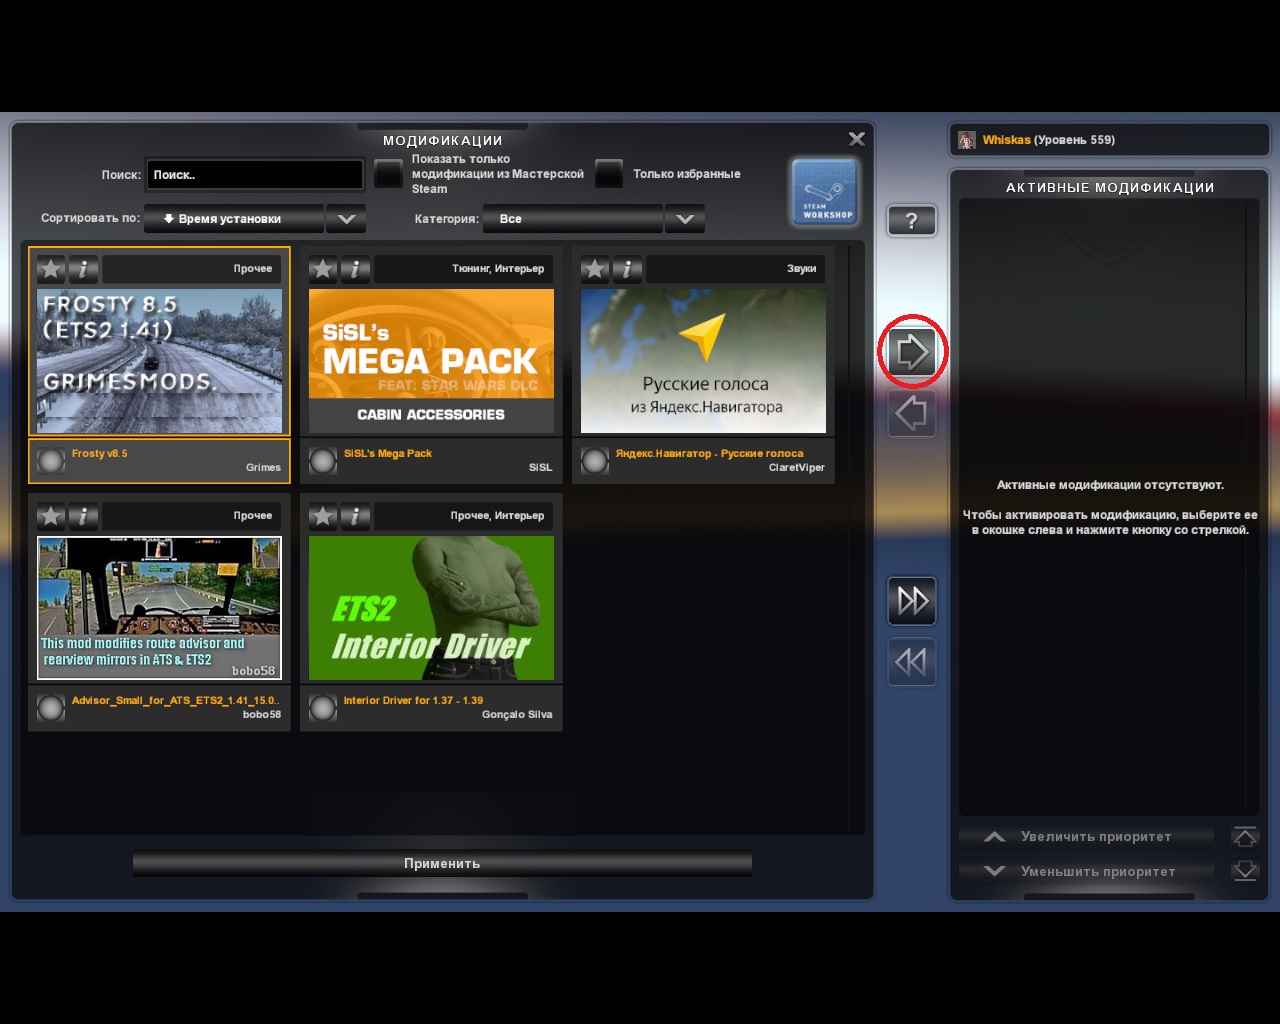The image size is (1280, 1024).
Task: Toggle Яндекс.Навигатор round status indicator
Action: [x=595, y=461]
